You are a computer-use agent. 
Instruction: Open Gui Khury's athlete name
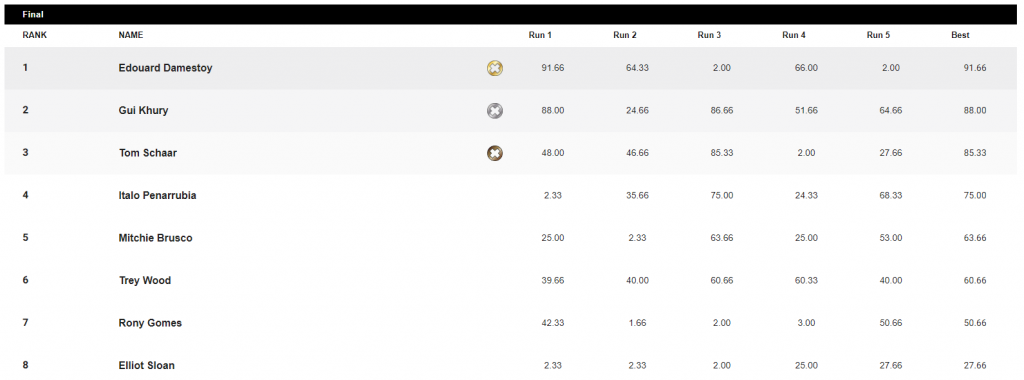[x=143, y=110]
